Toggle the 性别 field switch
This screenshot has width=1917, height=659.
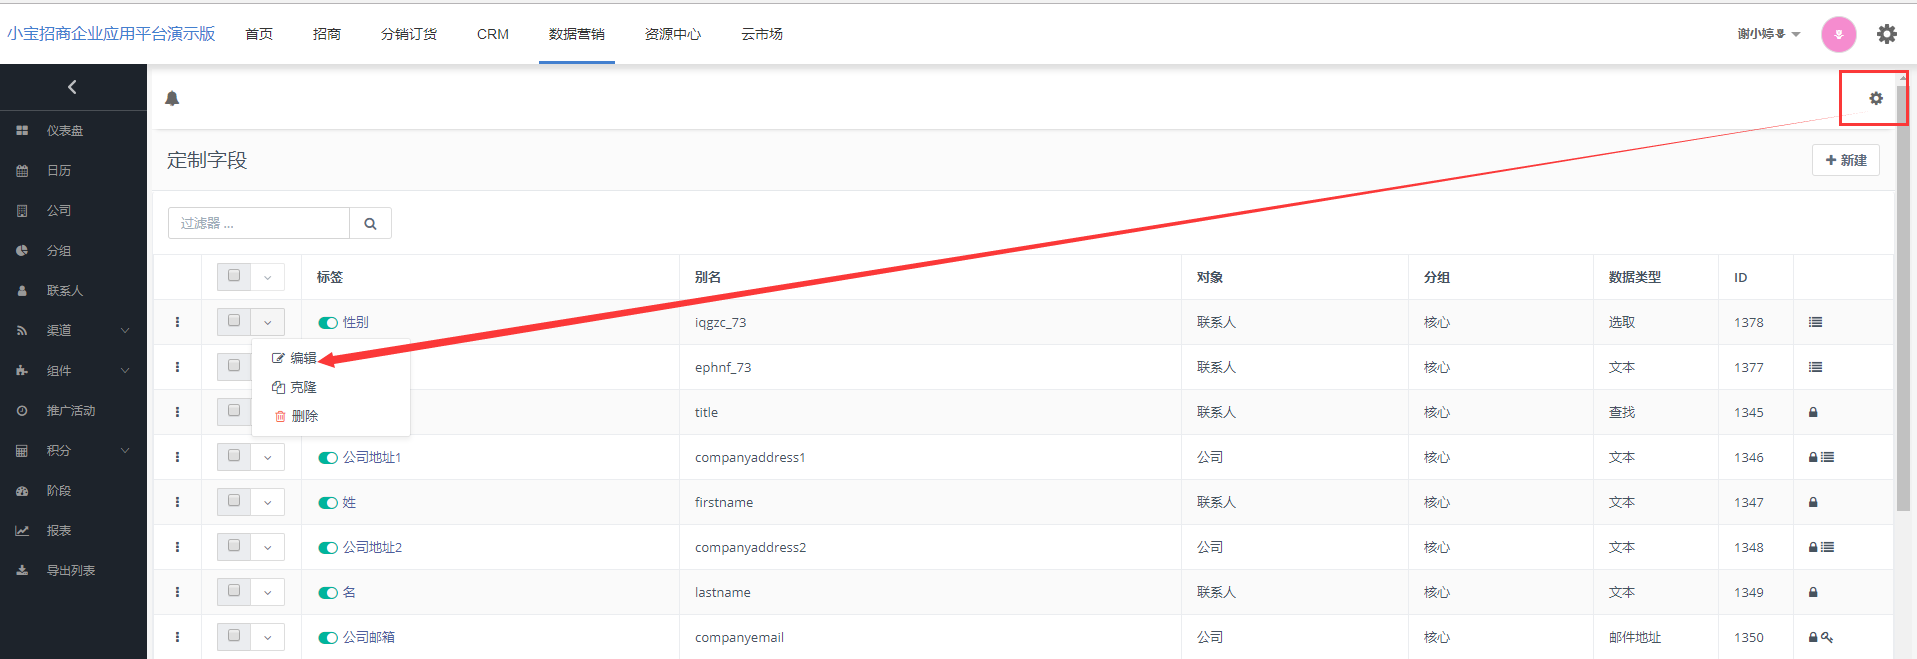click(328, 323)
